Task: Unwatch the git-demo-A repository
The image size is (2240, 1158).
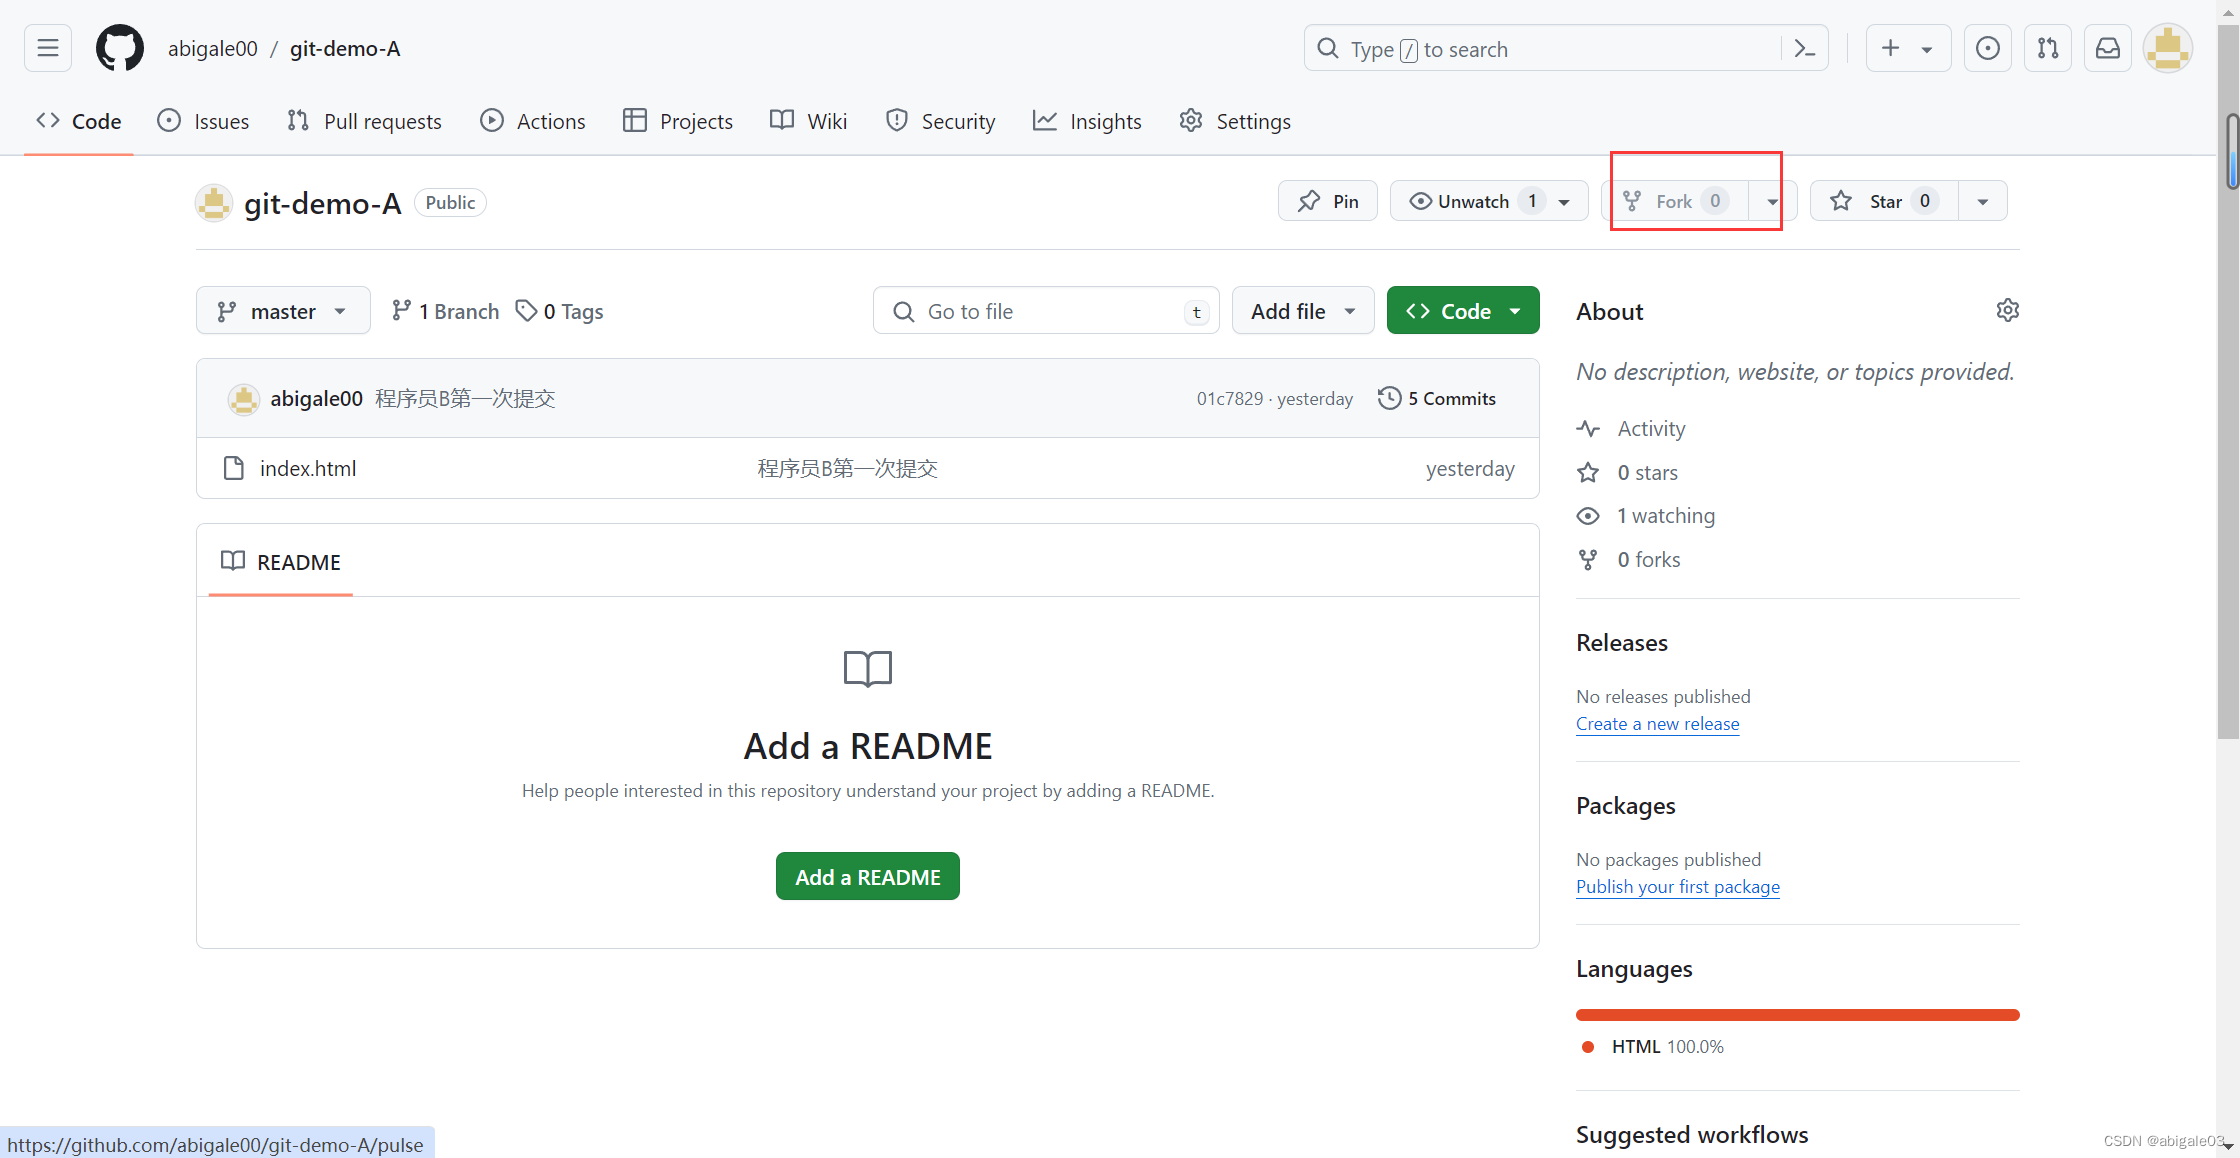Action: [1473, 200]
